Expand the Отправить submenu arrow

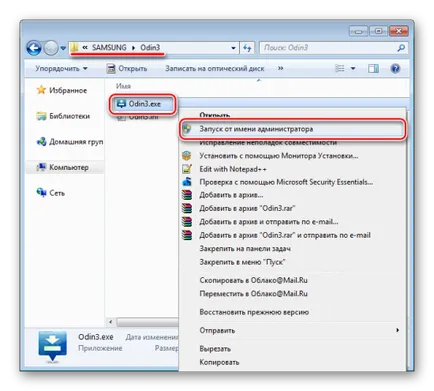[x=397, y=330]
